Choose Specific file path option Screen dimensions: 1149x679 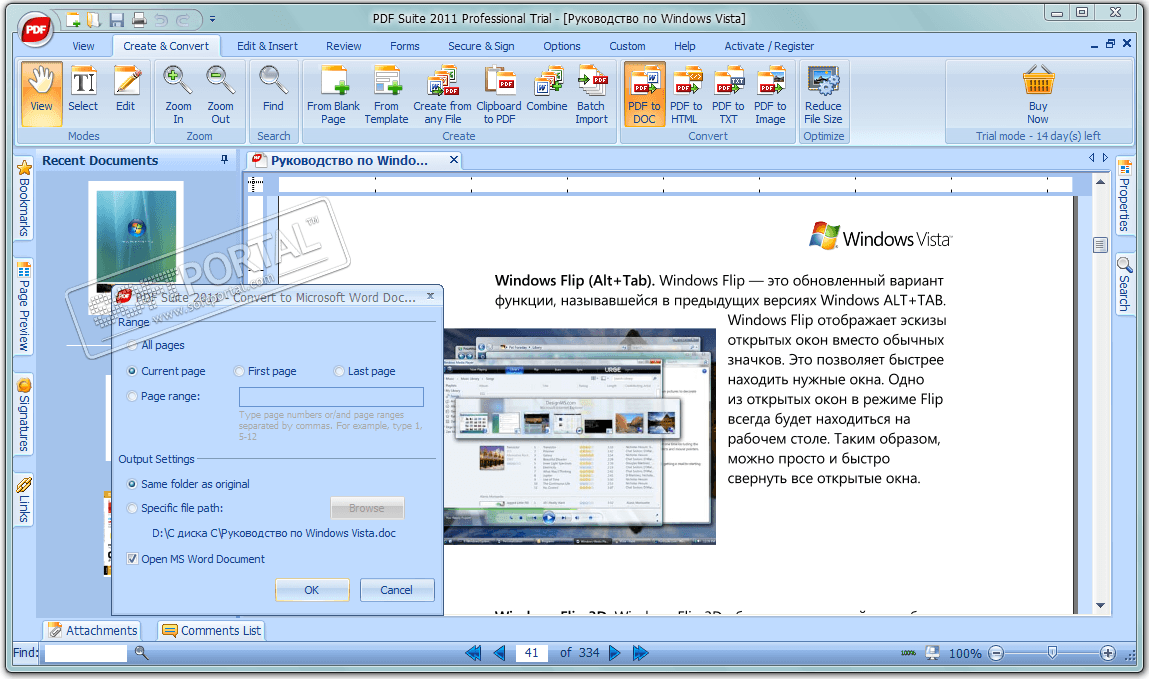pos(132,508)
